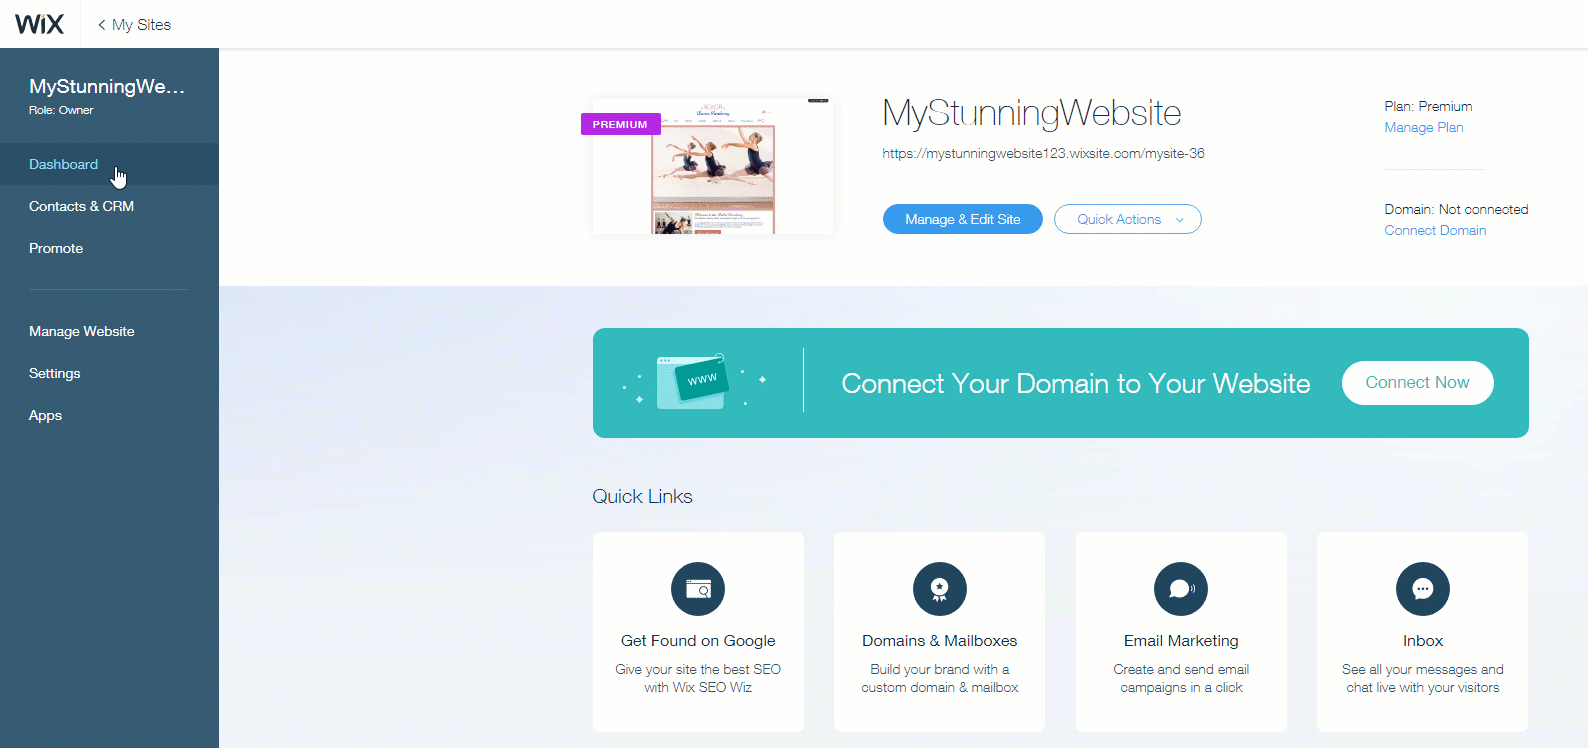Click 'Build your brand with a custom domain' text
The height and width of the screenshot is (748, 1588).
pyautogui.click(x=940, y=678)
